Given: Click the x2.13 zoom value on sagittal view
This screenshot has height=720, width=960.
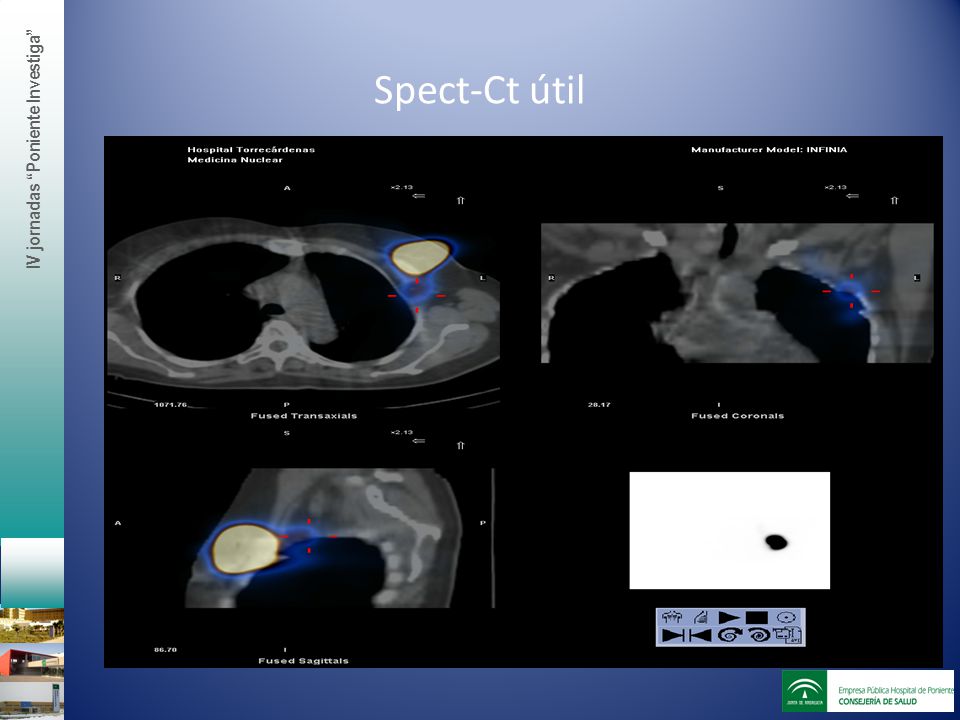Looking at the screenshot, I should pyautogui.click(x=402, y=432).
